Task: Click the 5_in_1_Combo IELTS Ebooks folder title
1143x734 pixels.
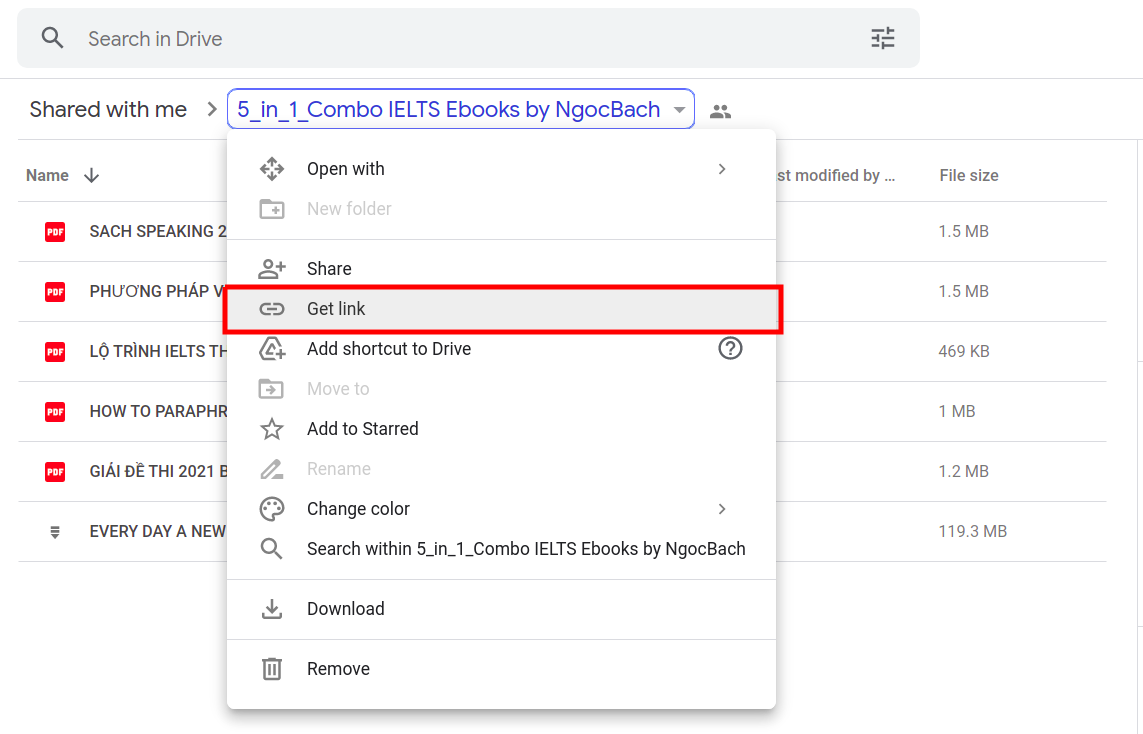Action: pyautogui.click(x=449, y=109)
